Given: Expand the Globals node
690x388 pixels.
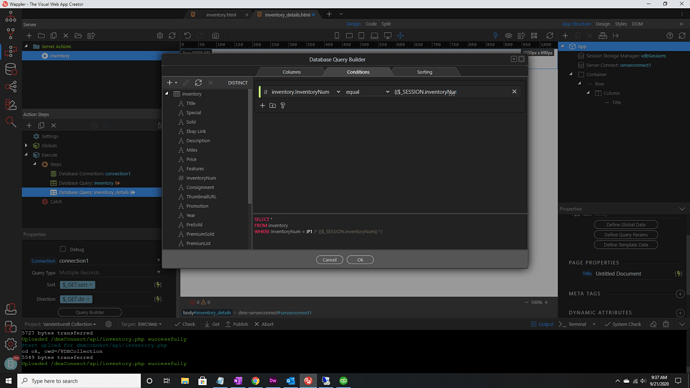Looking at the screenshot, I should click(26, 146).
